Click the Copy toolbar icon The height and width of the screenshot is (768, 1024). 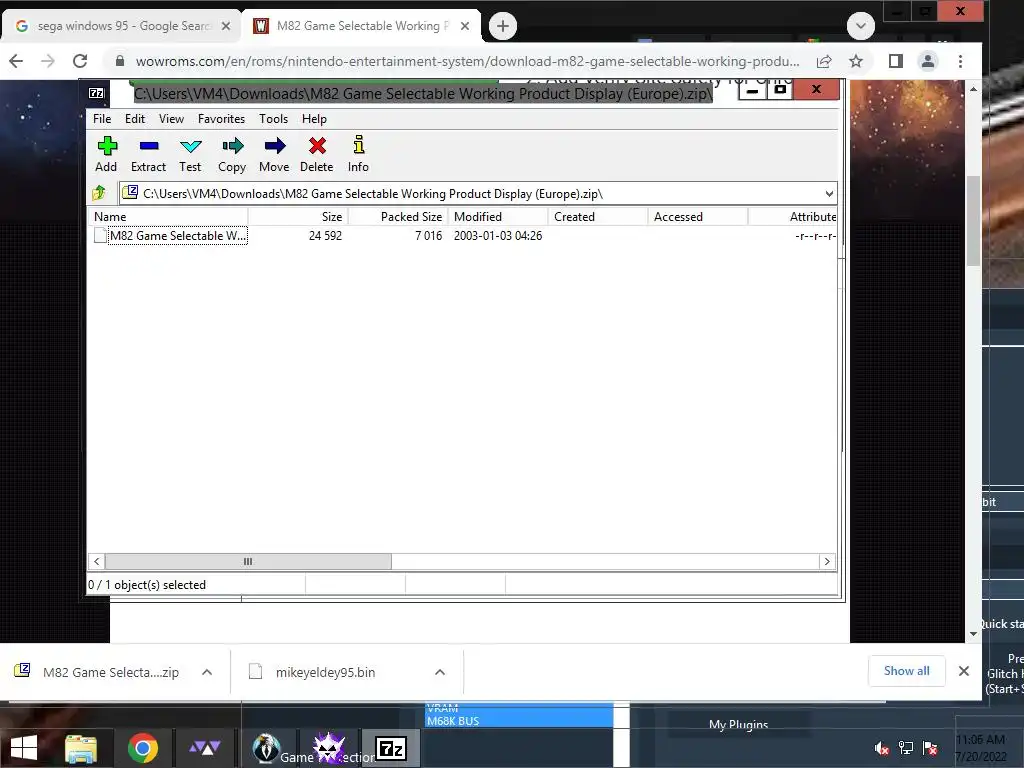(x=232, y=154)
